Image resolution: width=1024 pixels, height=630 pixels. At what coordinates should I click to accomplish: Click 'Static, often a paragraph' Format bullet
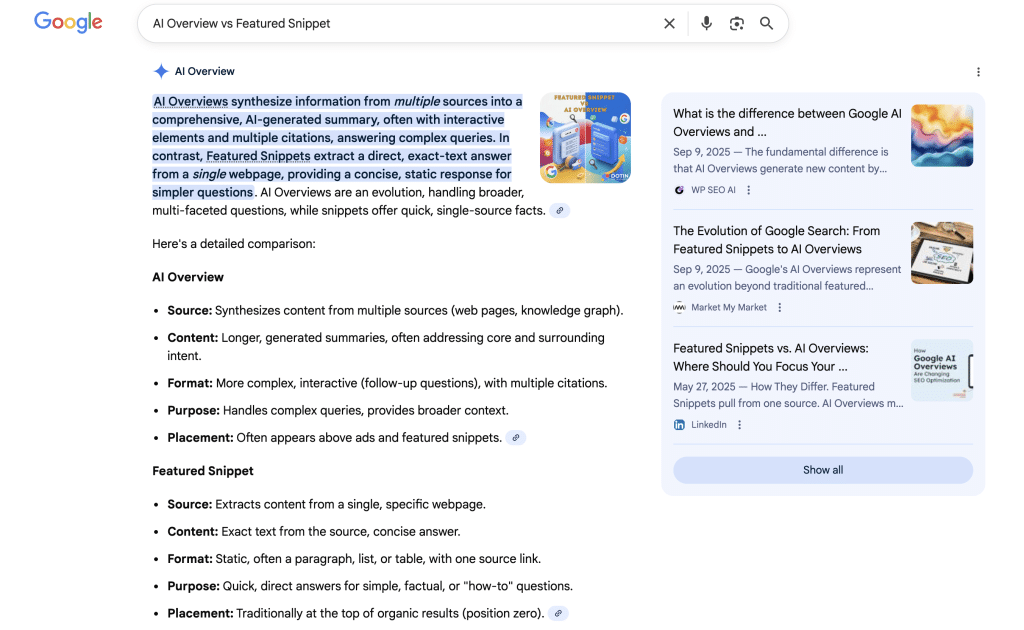pos(354,559)
